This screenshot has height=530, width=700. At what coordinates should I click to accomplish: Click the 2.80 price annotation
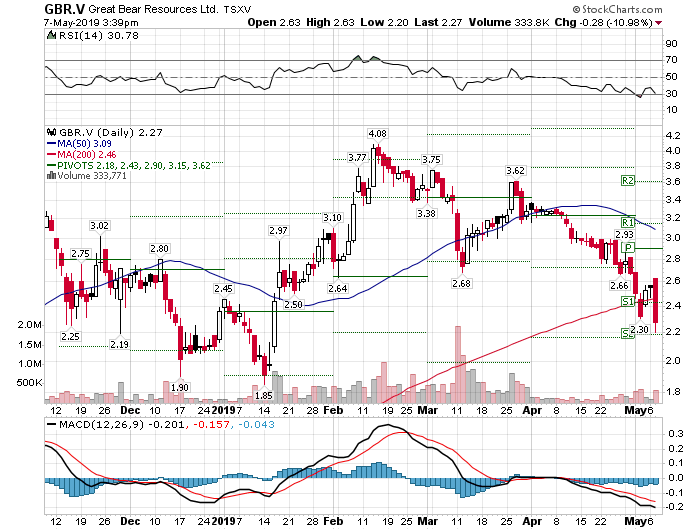tap(159, 248)
